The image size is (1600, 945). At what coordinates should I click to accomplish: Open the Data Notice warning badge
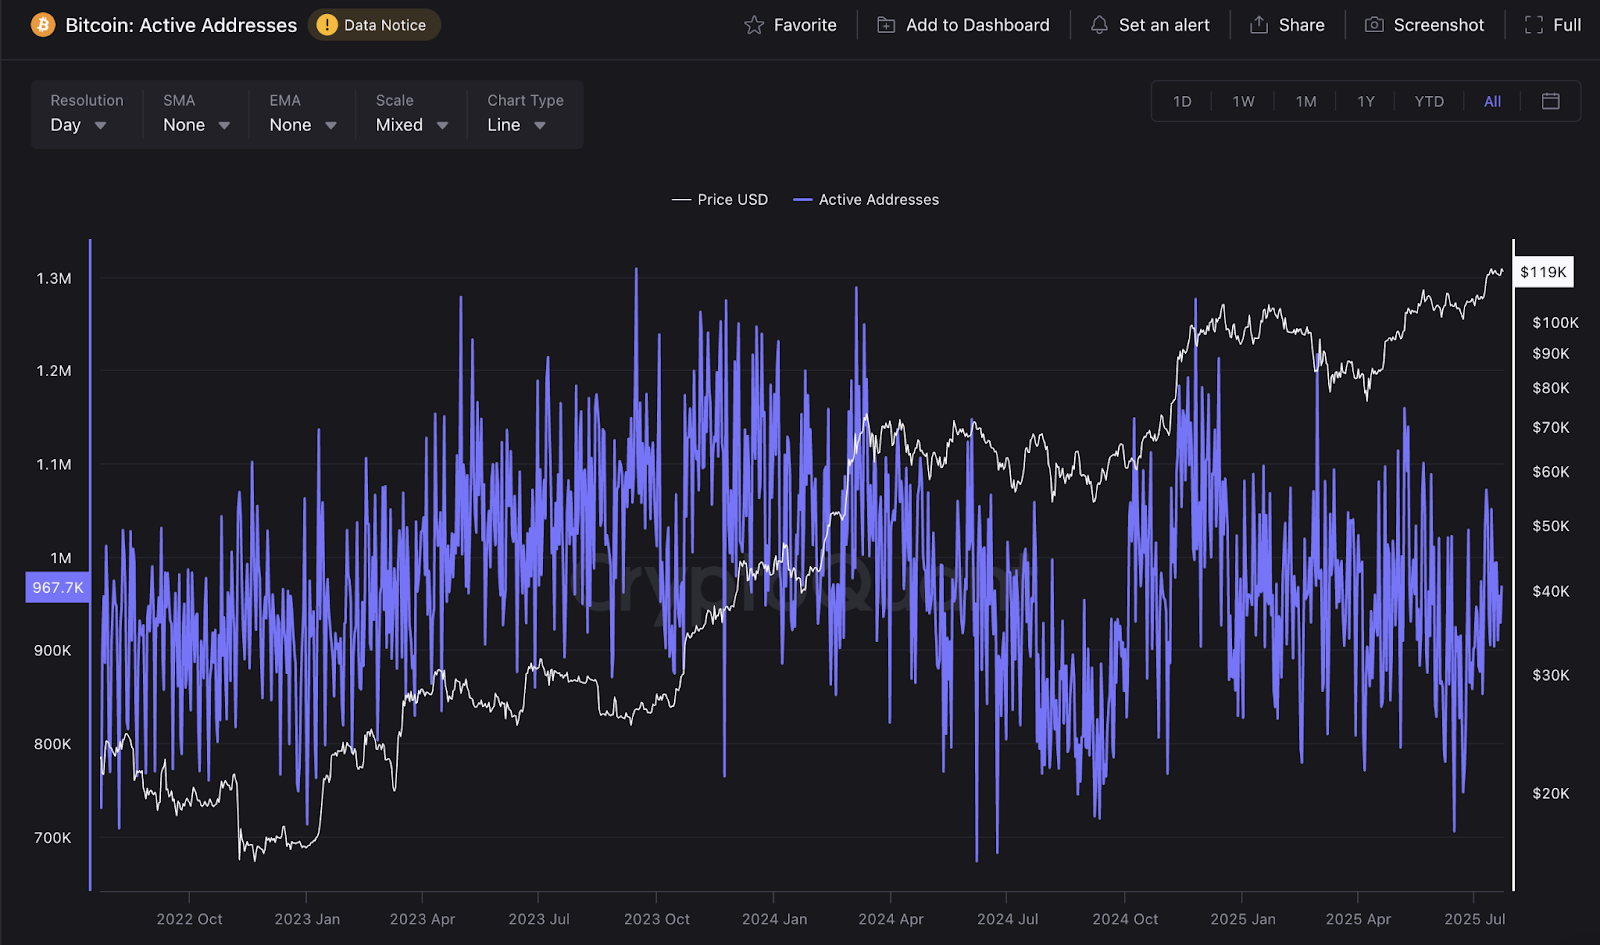pyautogui.click(x=374, y=25)
